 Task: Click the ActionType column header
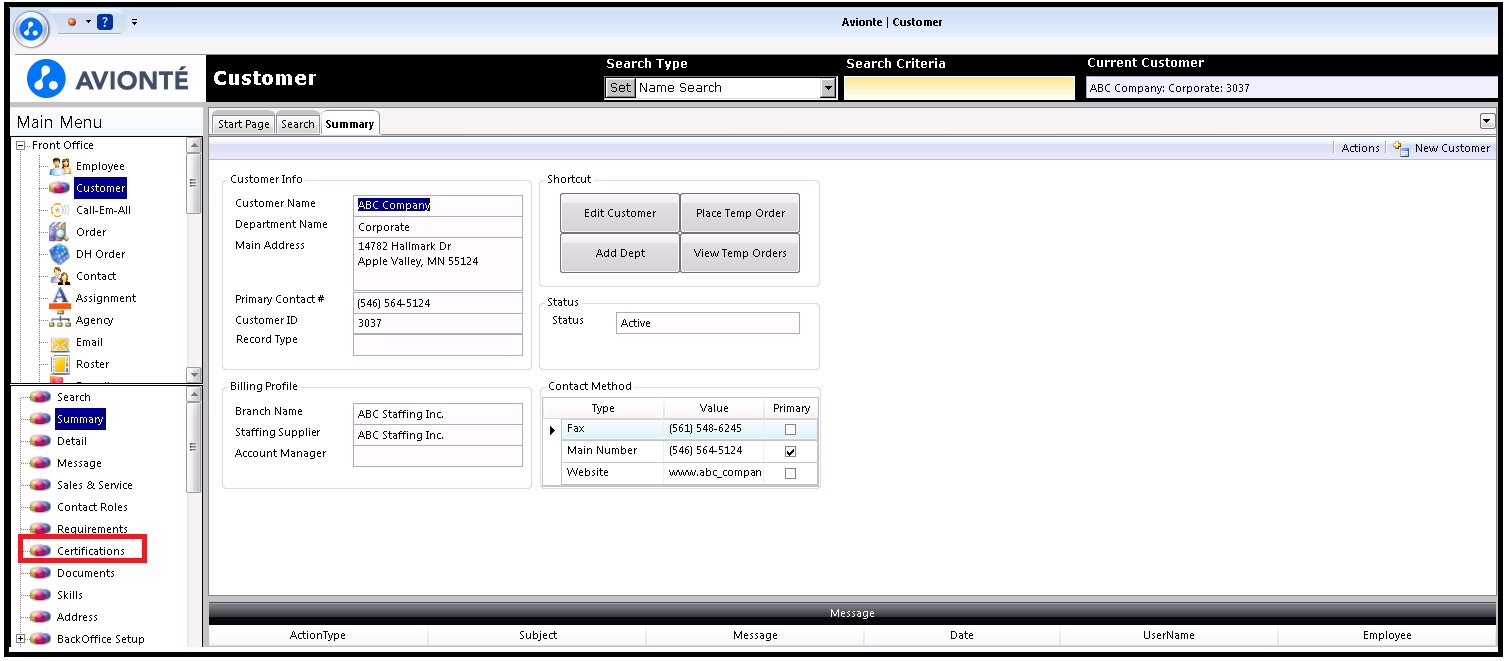pyautogui.click(x=318, y=635)
